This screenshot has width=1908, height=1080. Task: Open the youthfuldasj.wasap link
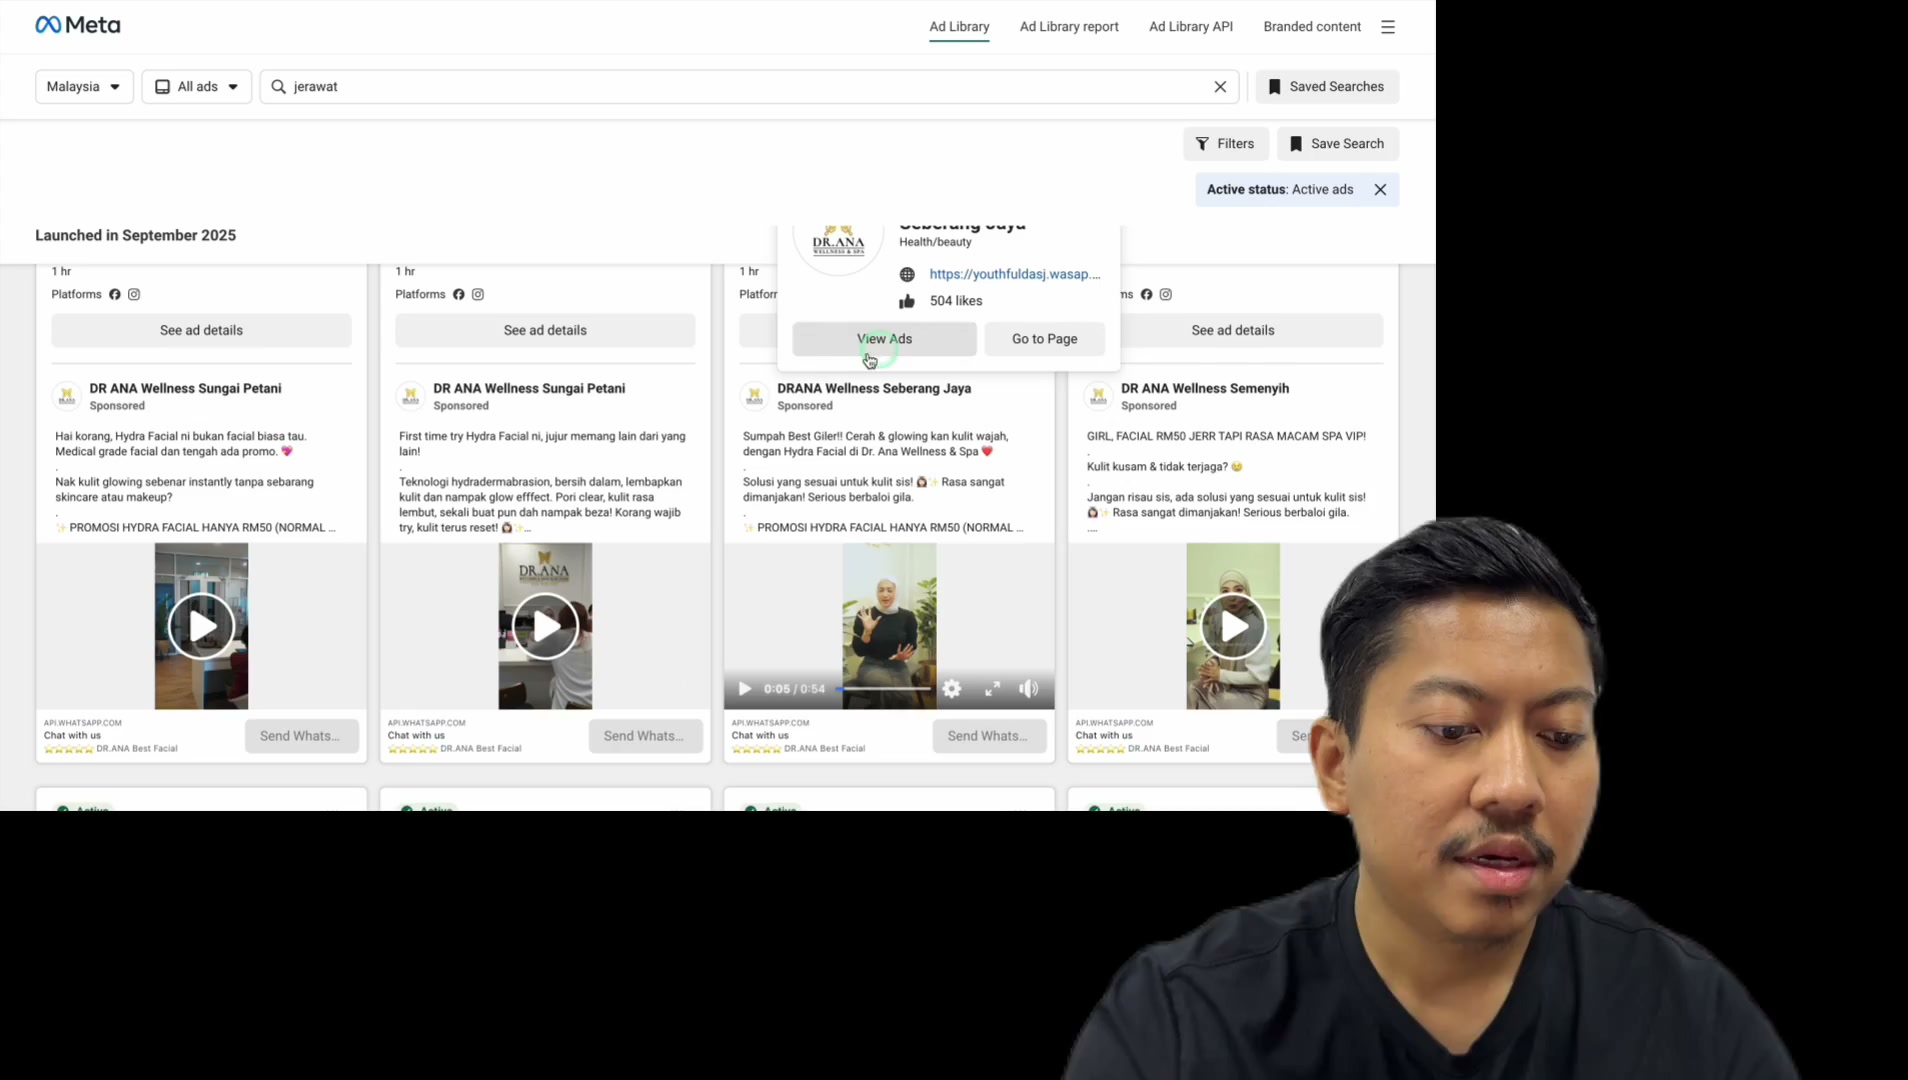1014,274
